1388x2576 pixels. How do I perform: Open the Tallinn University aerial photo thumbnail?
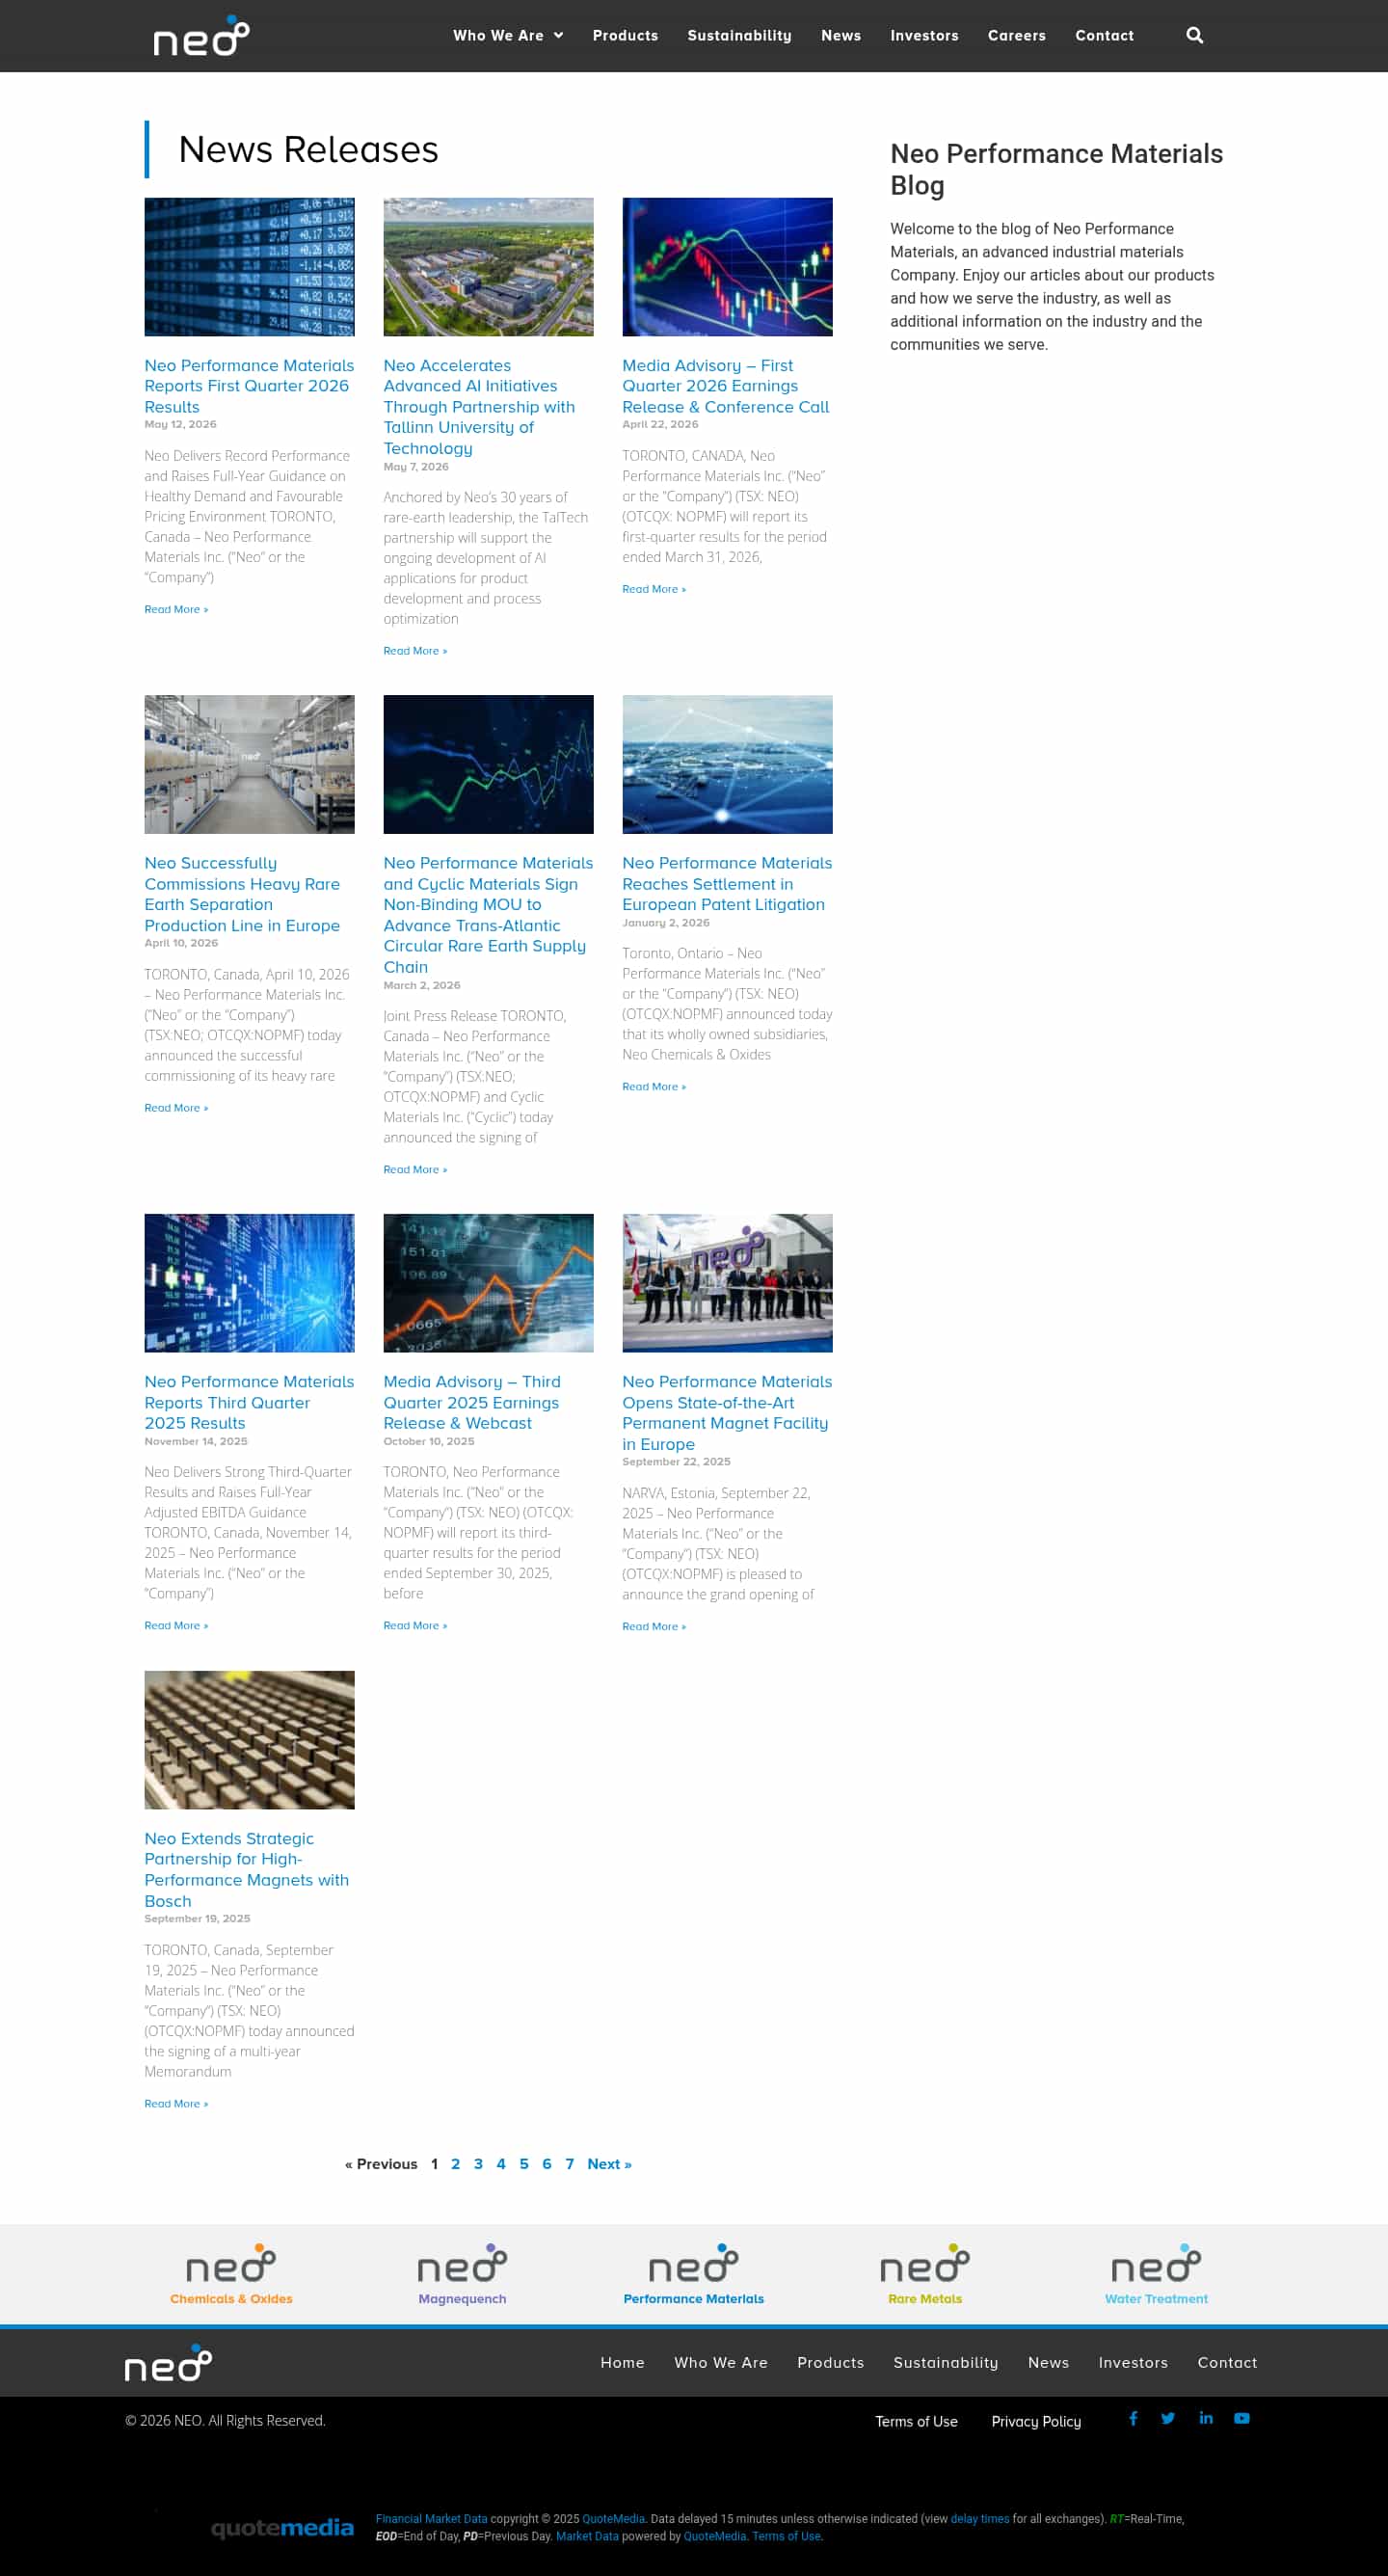tap(488, 267)
